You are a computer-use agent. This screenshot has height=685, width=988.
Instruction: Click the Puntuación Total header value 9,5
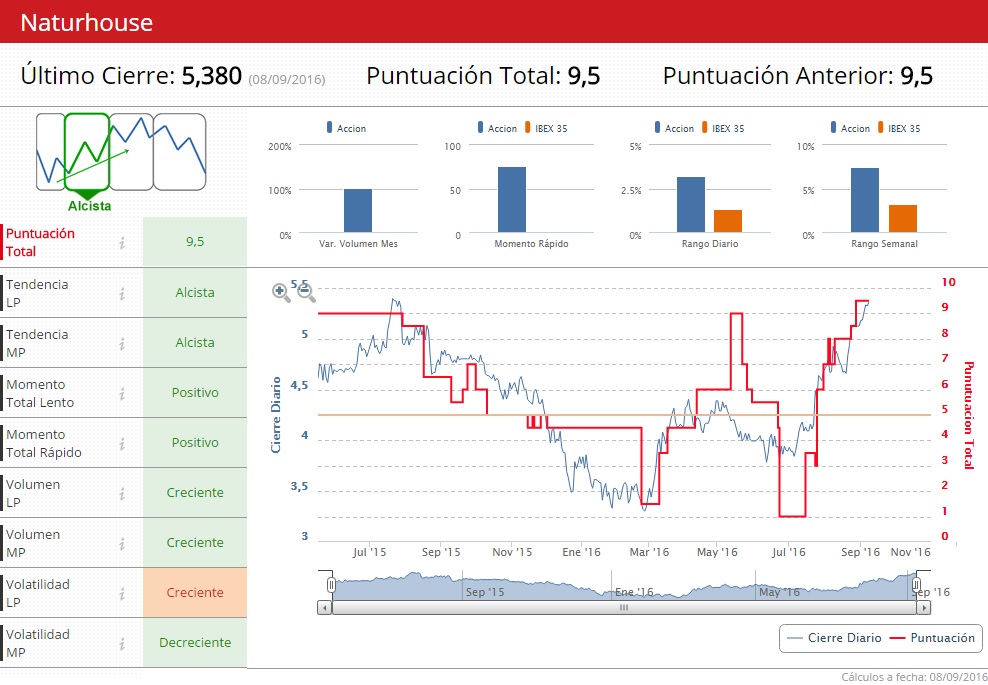(x=583, y=76)
